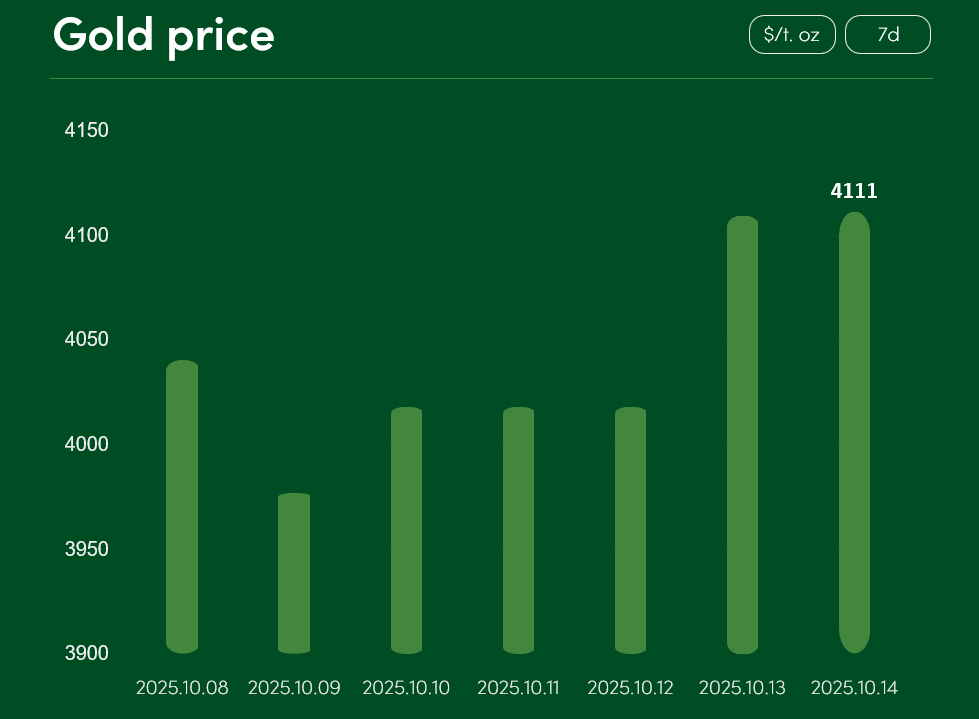Select the 2025.10.13 bar

pos(742,435)
